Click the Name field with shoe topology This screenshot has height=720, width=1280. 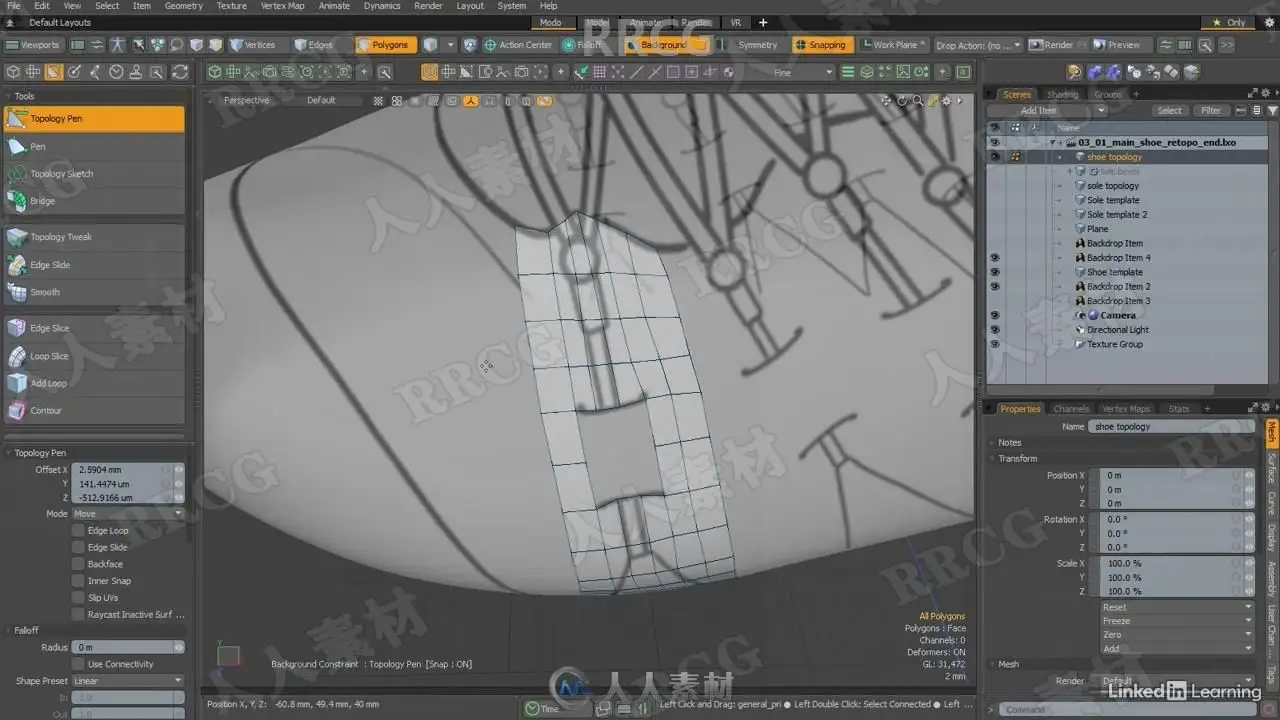click(x=1171, y=427)
